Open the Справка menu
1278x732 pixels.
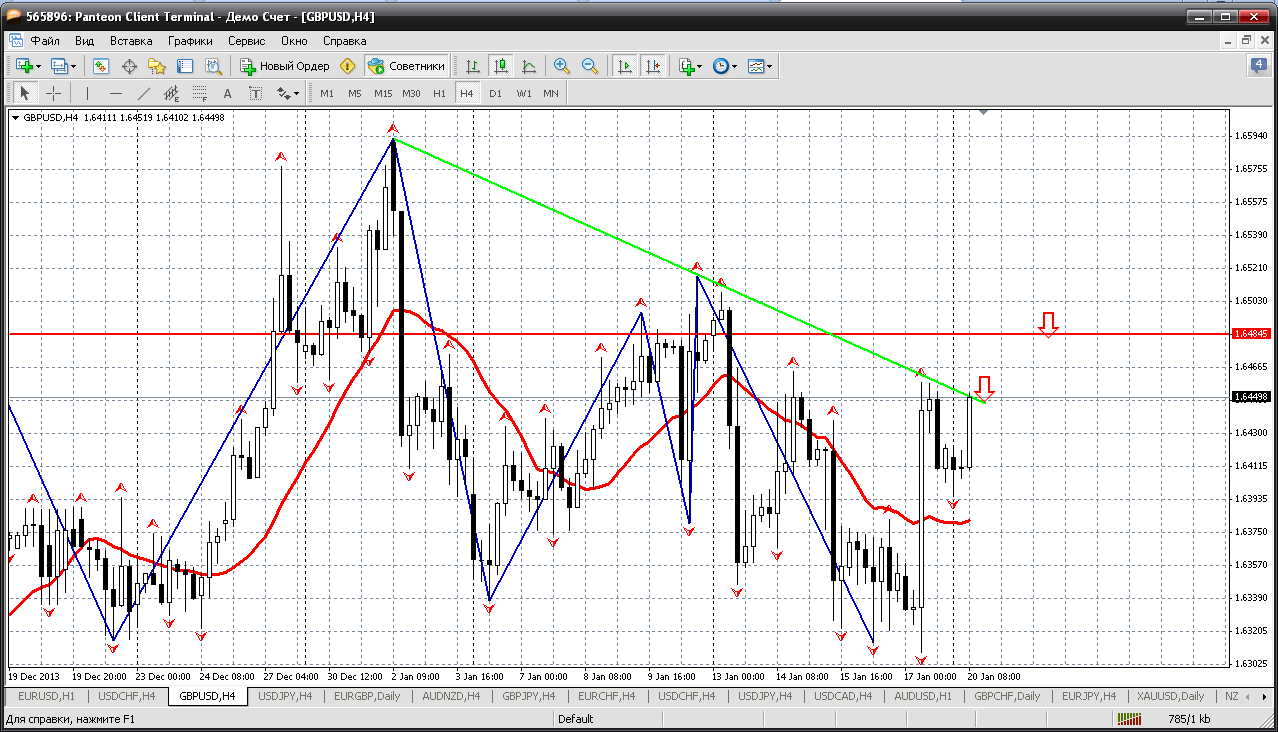[x=345, y=41]
